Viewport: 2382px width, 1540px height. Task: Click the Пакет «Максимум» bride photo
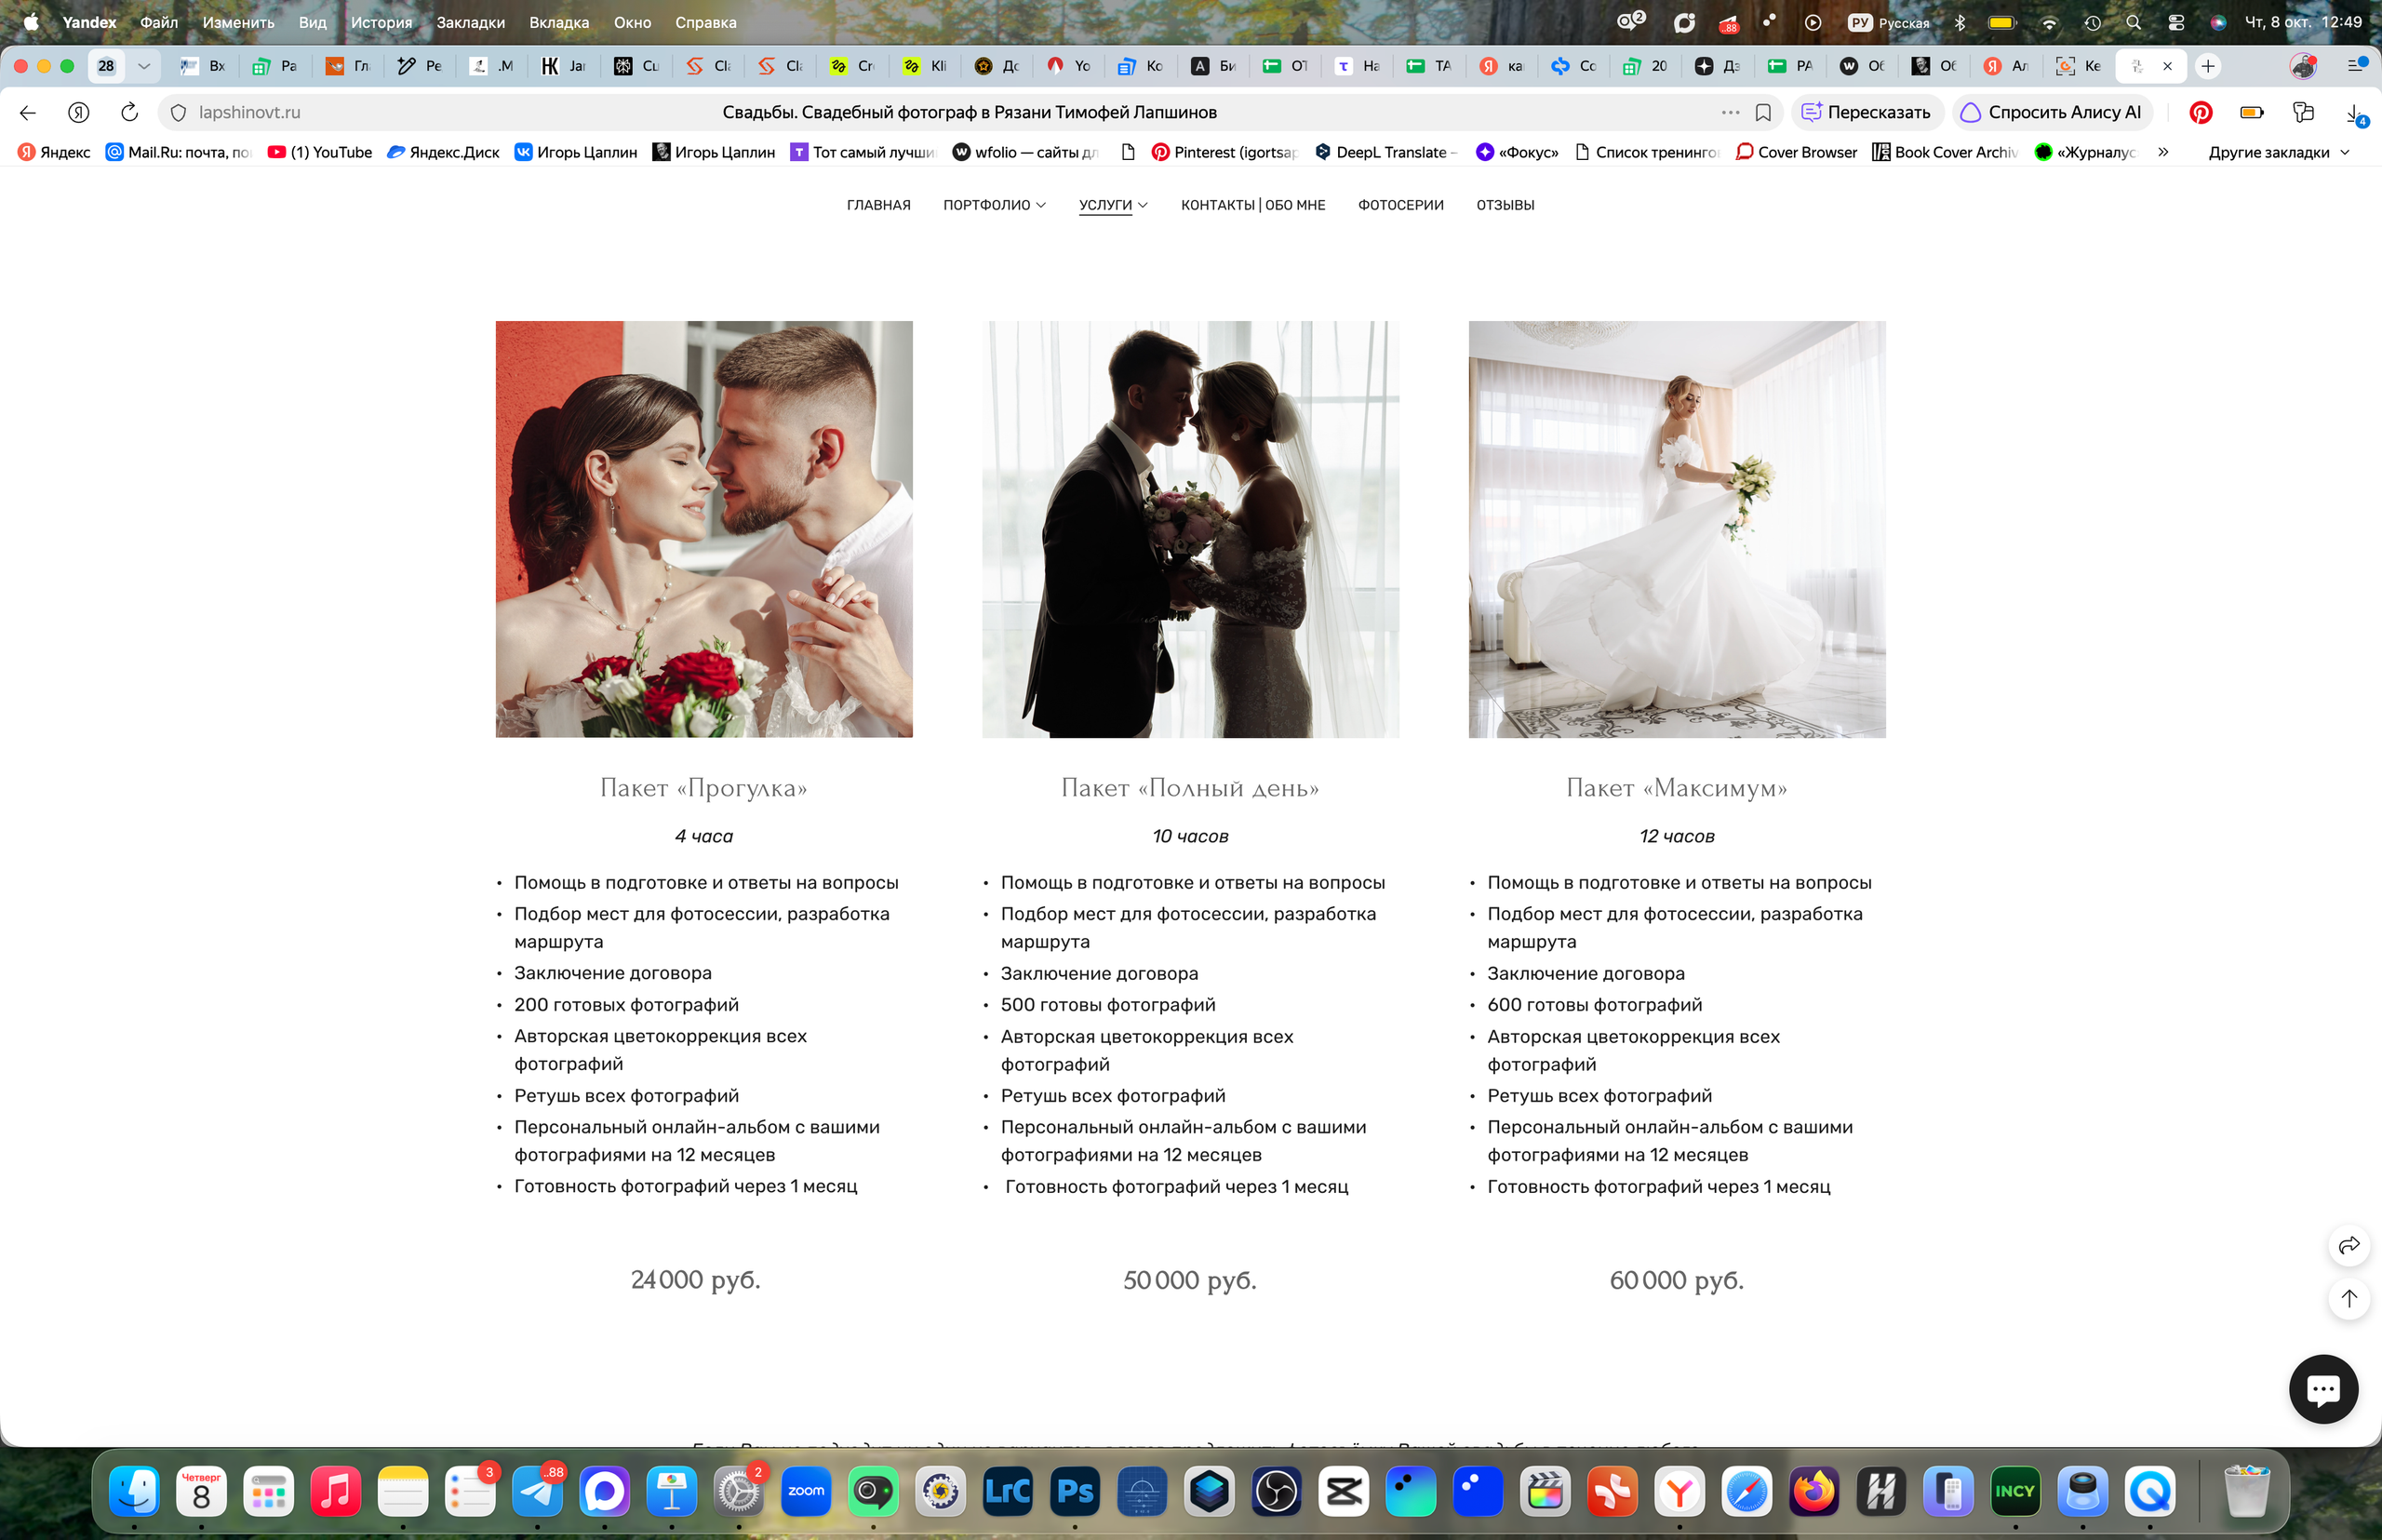[x=1677, y=529]
